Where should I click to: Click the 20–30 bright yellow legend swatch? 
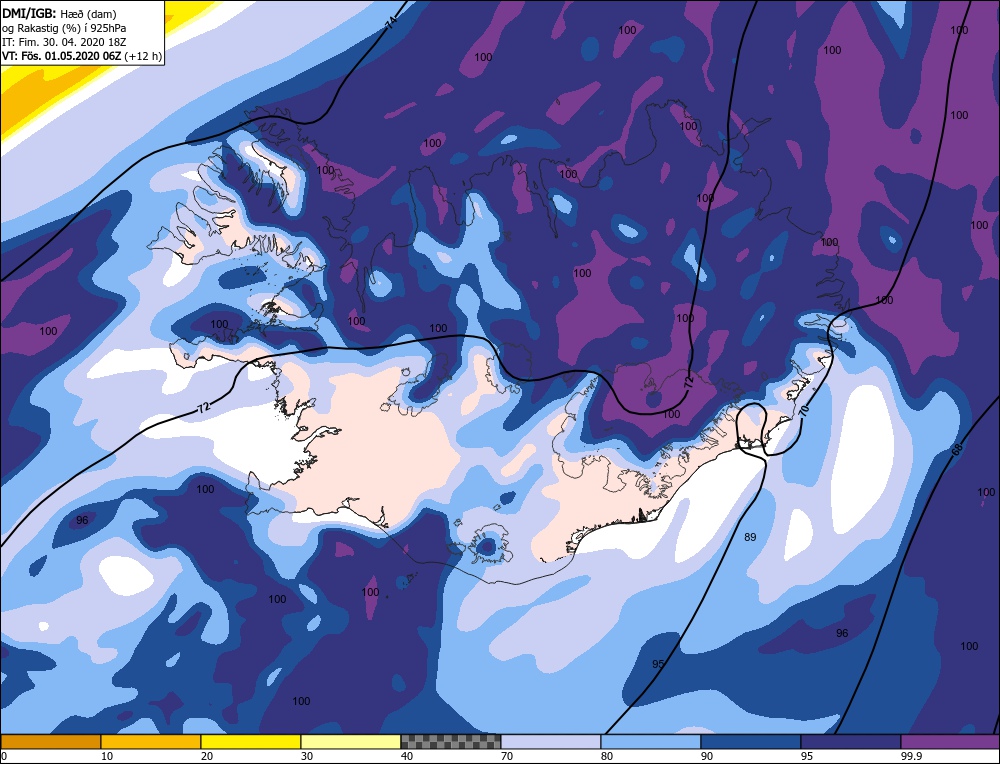tap(251, 742)
